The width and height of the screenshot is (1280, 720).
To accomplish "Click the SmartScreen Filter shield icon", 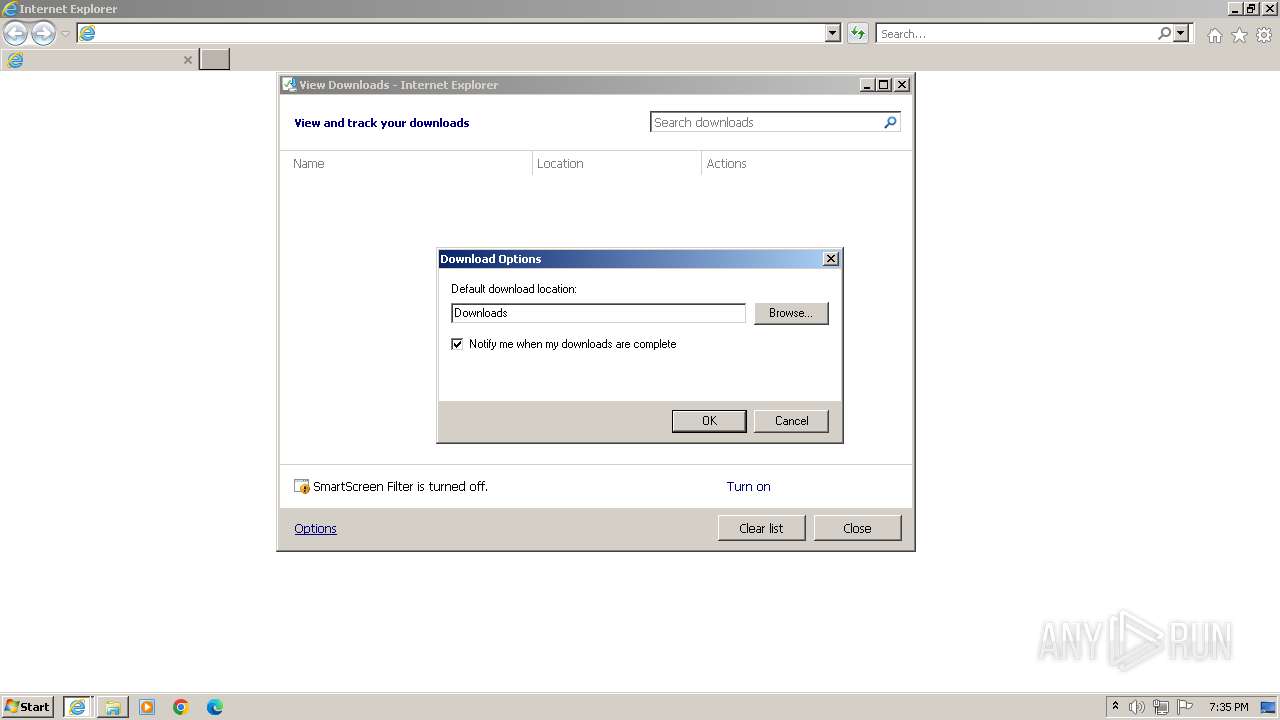I will (x=302, y=487).
